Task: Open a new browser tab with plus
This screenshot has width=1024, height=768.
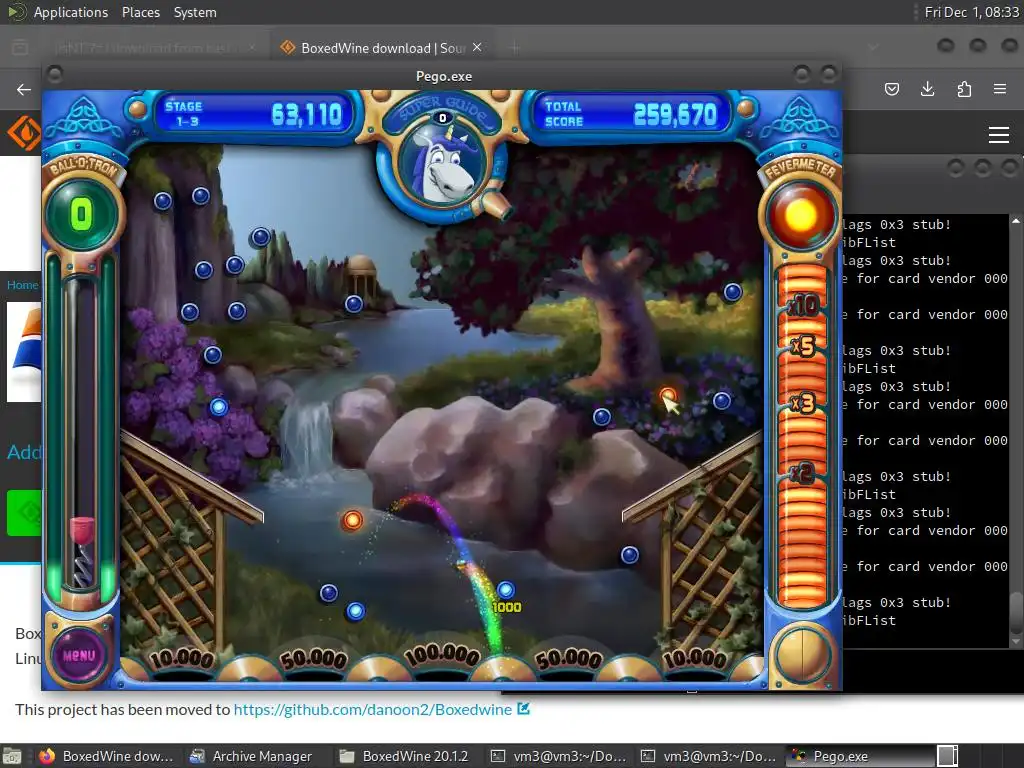Action: (x=515, y=48)
